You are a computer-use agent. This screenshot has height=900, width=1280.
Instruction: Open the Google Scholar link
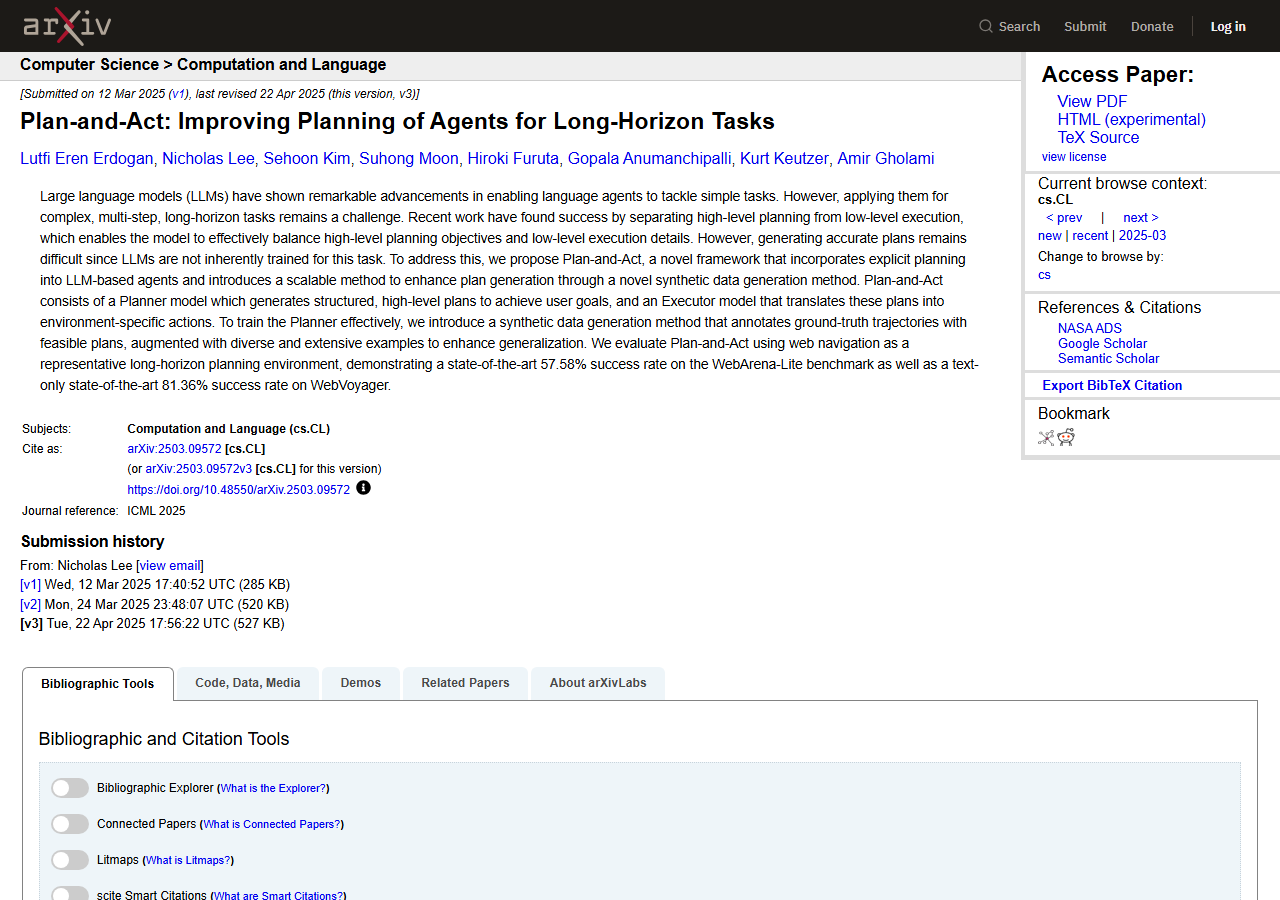tap(1103, 343)
